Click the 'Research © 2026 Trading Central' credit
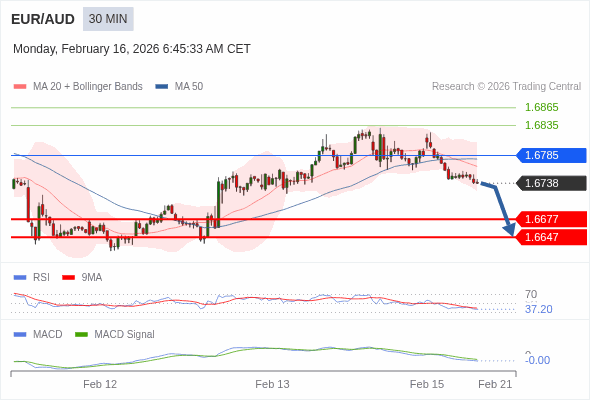590x400 pixels. (506, 87)
